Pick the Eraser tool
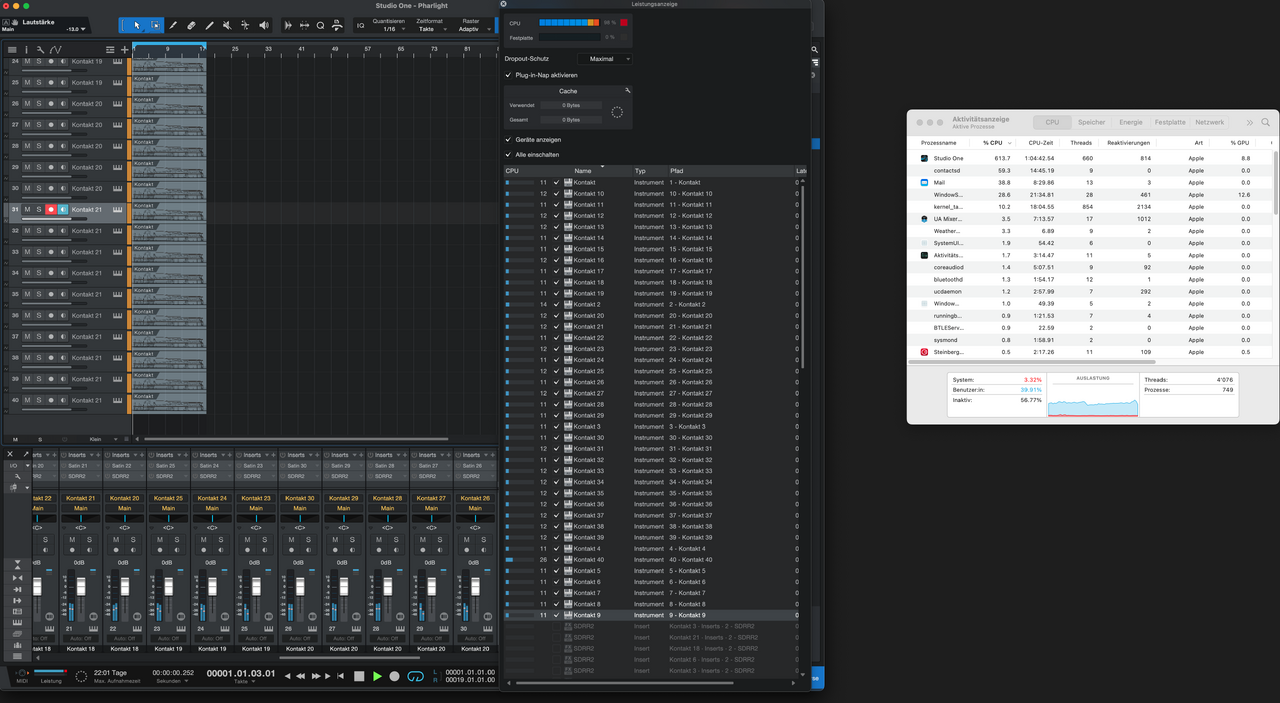This screenshot has height=703, width=1280. (x=191, y=25)
